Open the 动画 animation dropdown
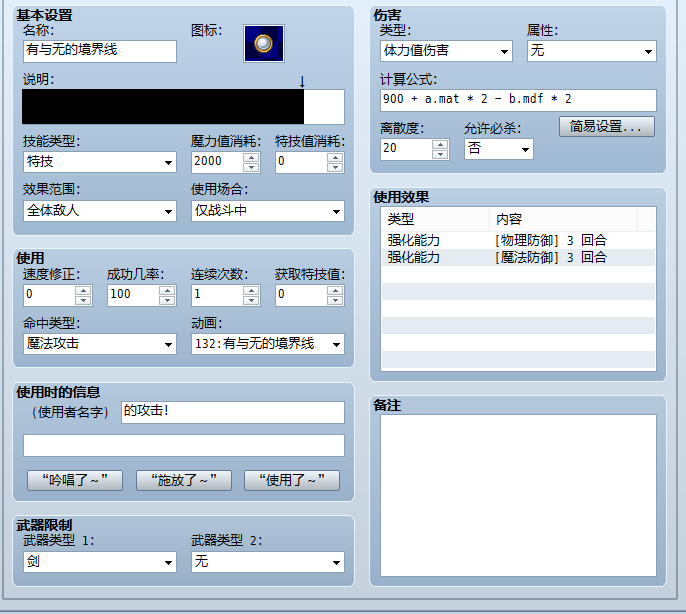This screenshot has height=614, width=686. [x=268, y=344]
